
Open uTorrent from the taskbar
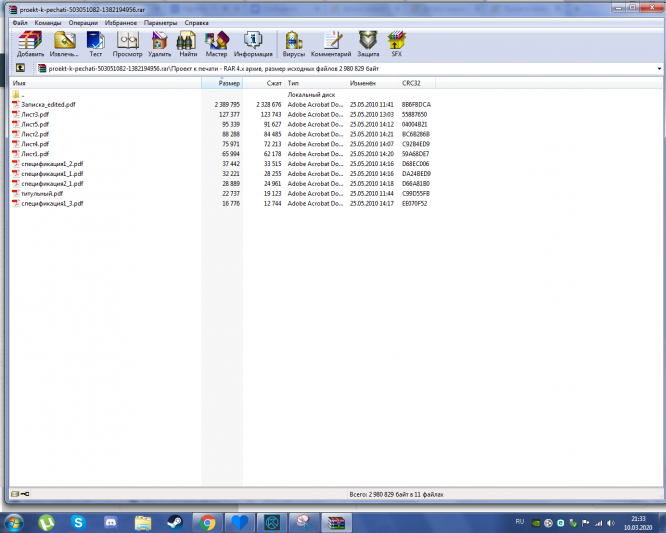[46, 522]
